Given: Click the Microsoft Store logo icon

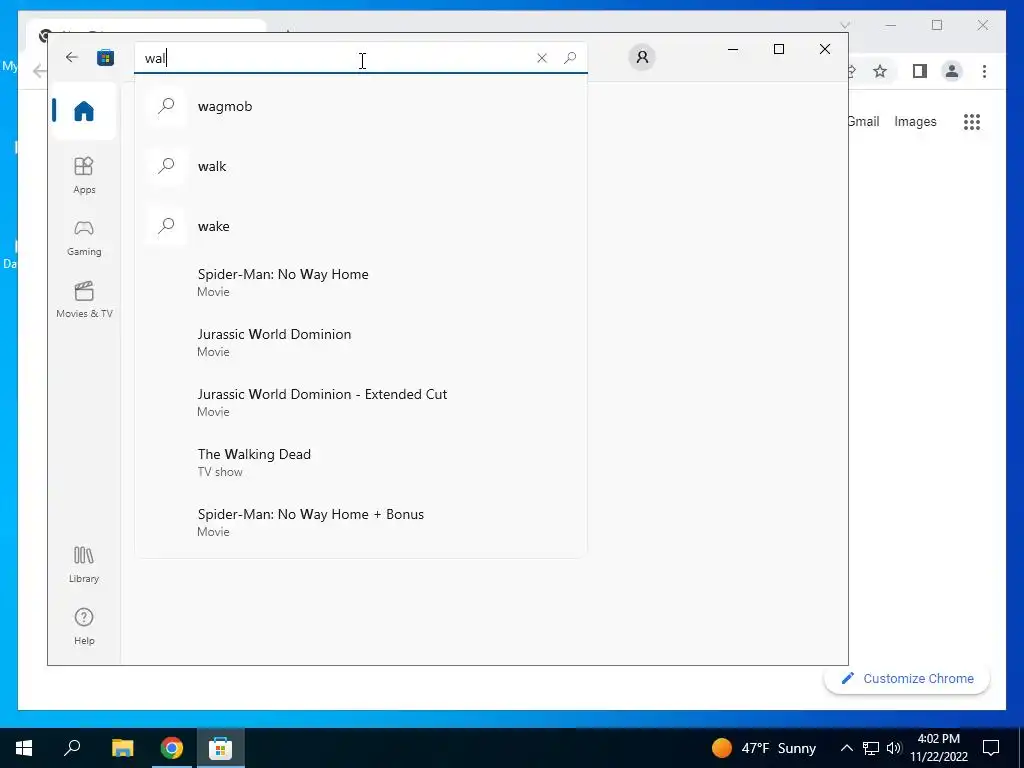Looking at the screenshot, I should 105,58.
